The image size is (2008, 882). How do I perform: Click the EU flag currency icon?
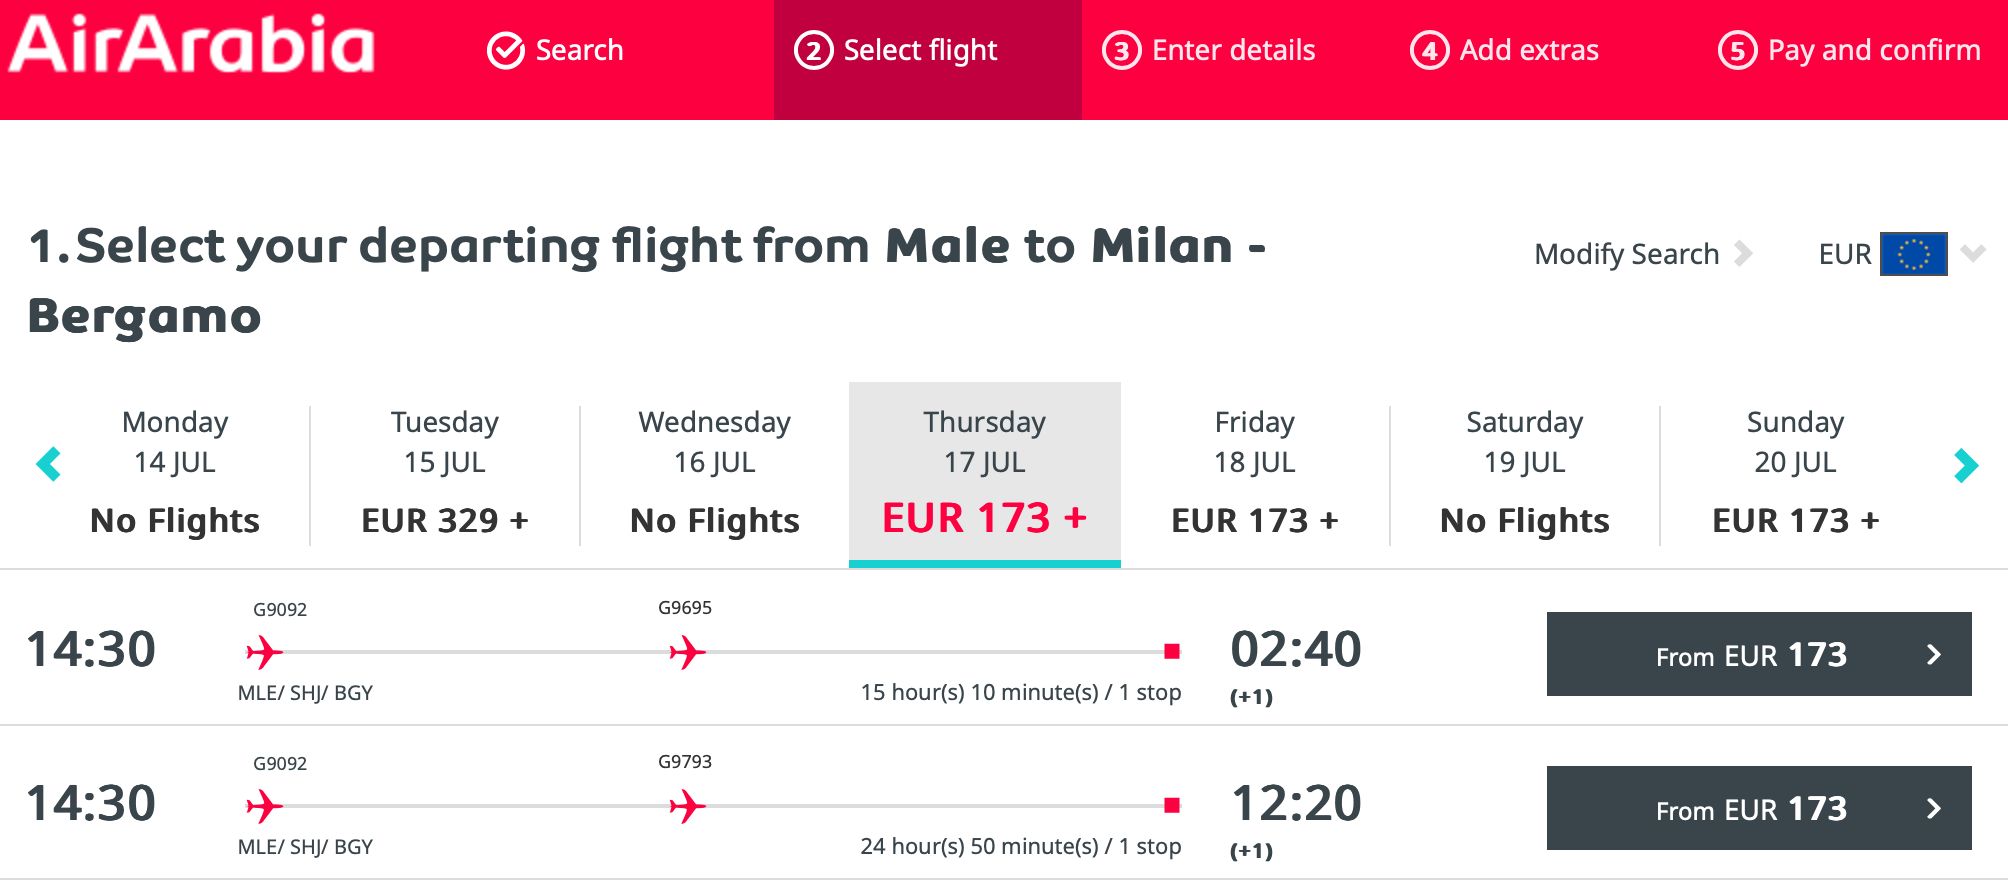click(x=1913, y=254)
